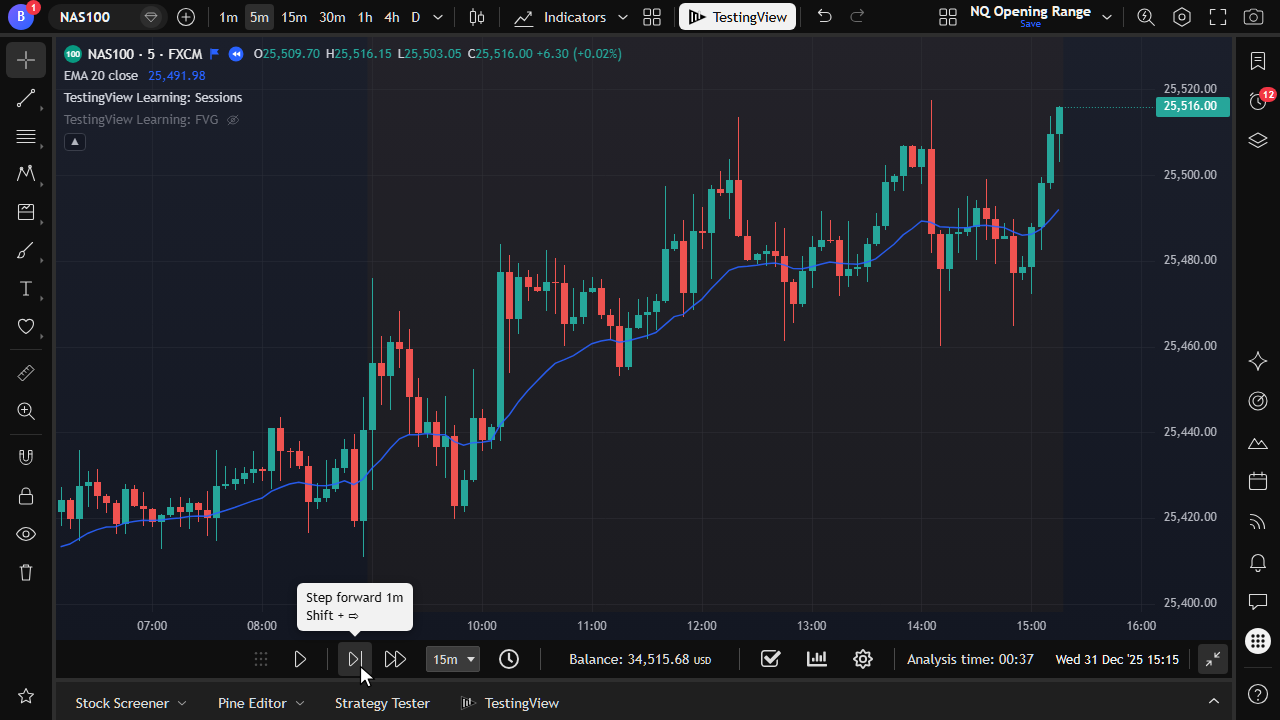Open the bottom TestingView tab
1280x720 pixels.
coord(509,703)
